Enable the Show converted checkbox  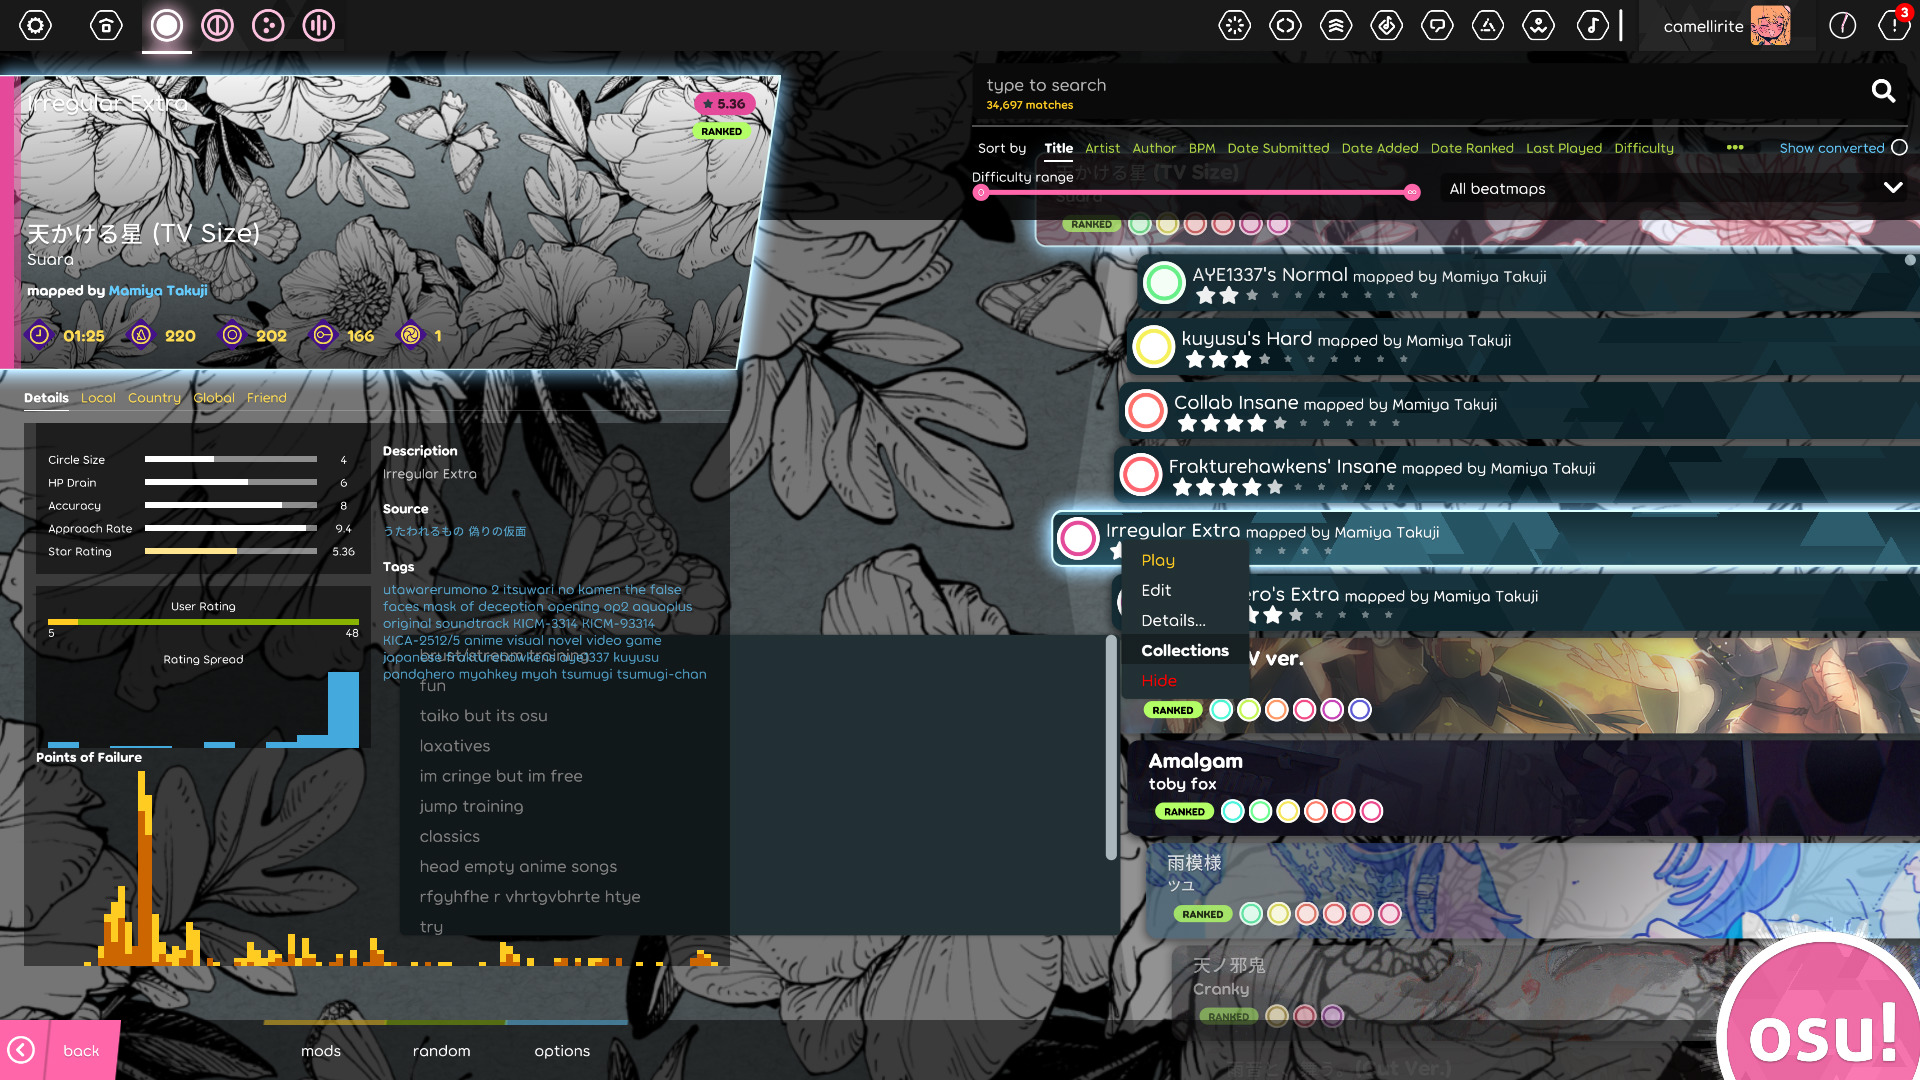pos(1899,147)
